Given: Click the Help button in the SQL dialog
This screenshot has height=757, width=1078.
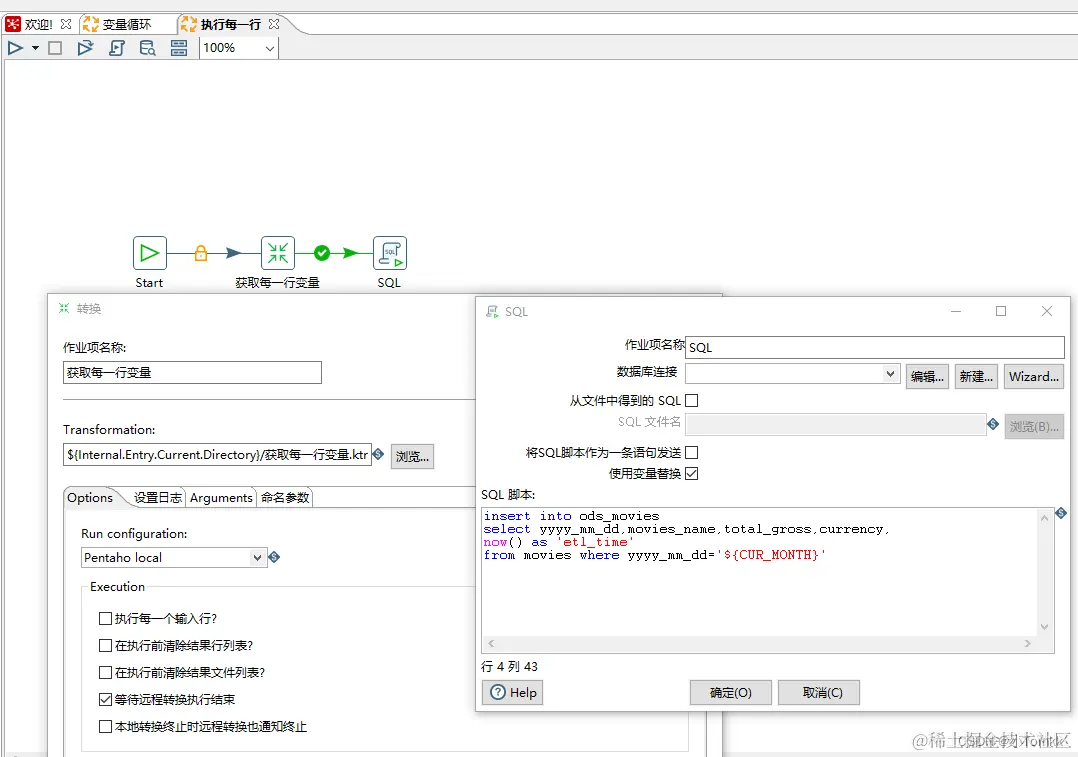Looking at the screenshot, I should coord(513,693).
